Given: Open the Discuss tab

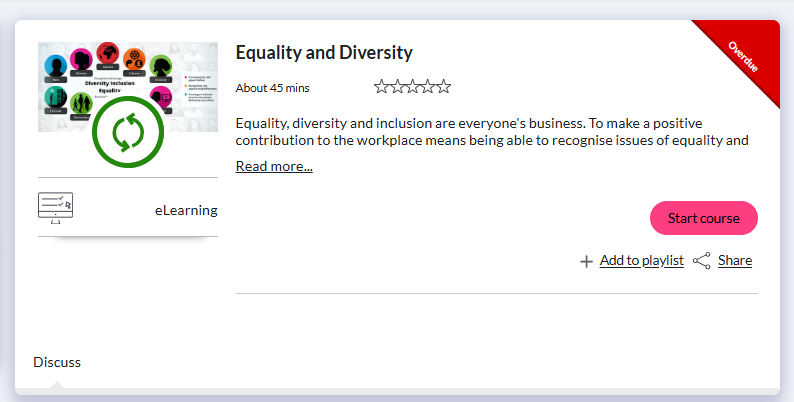Looking at the screenshot, I should coord(57,362).
